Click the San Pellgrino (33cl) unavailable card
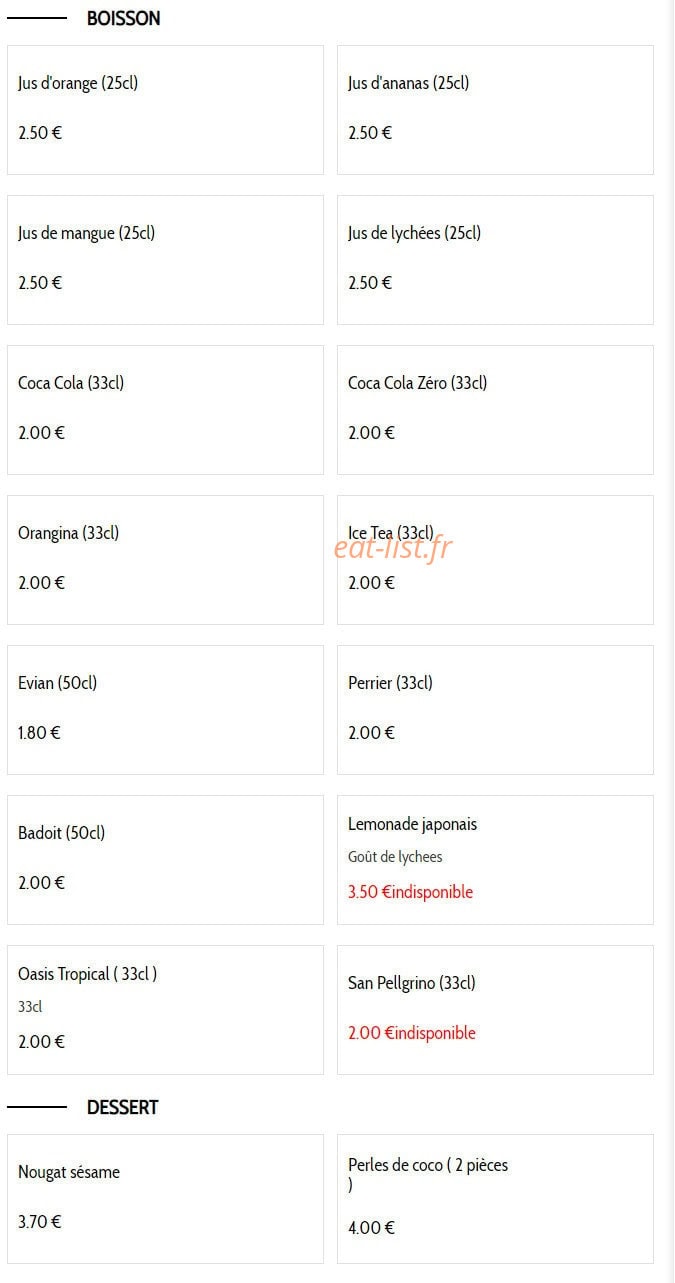The width and height of the screenshot is (675, 1283). (x=495, y=1010)
